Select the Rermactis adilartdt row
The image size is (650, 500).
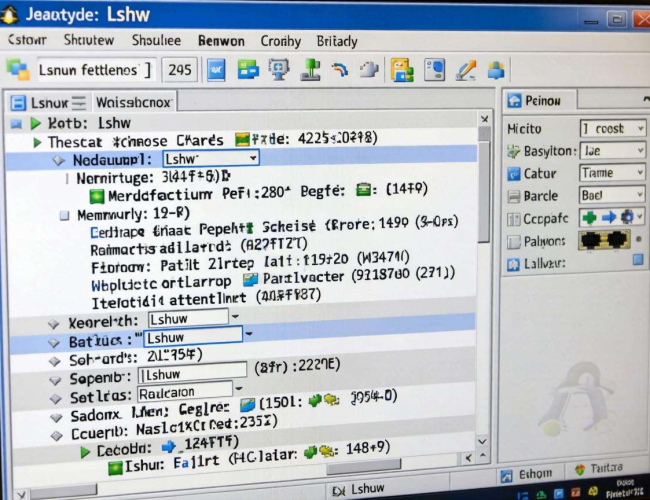pos(199,246)
